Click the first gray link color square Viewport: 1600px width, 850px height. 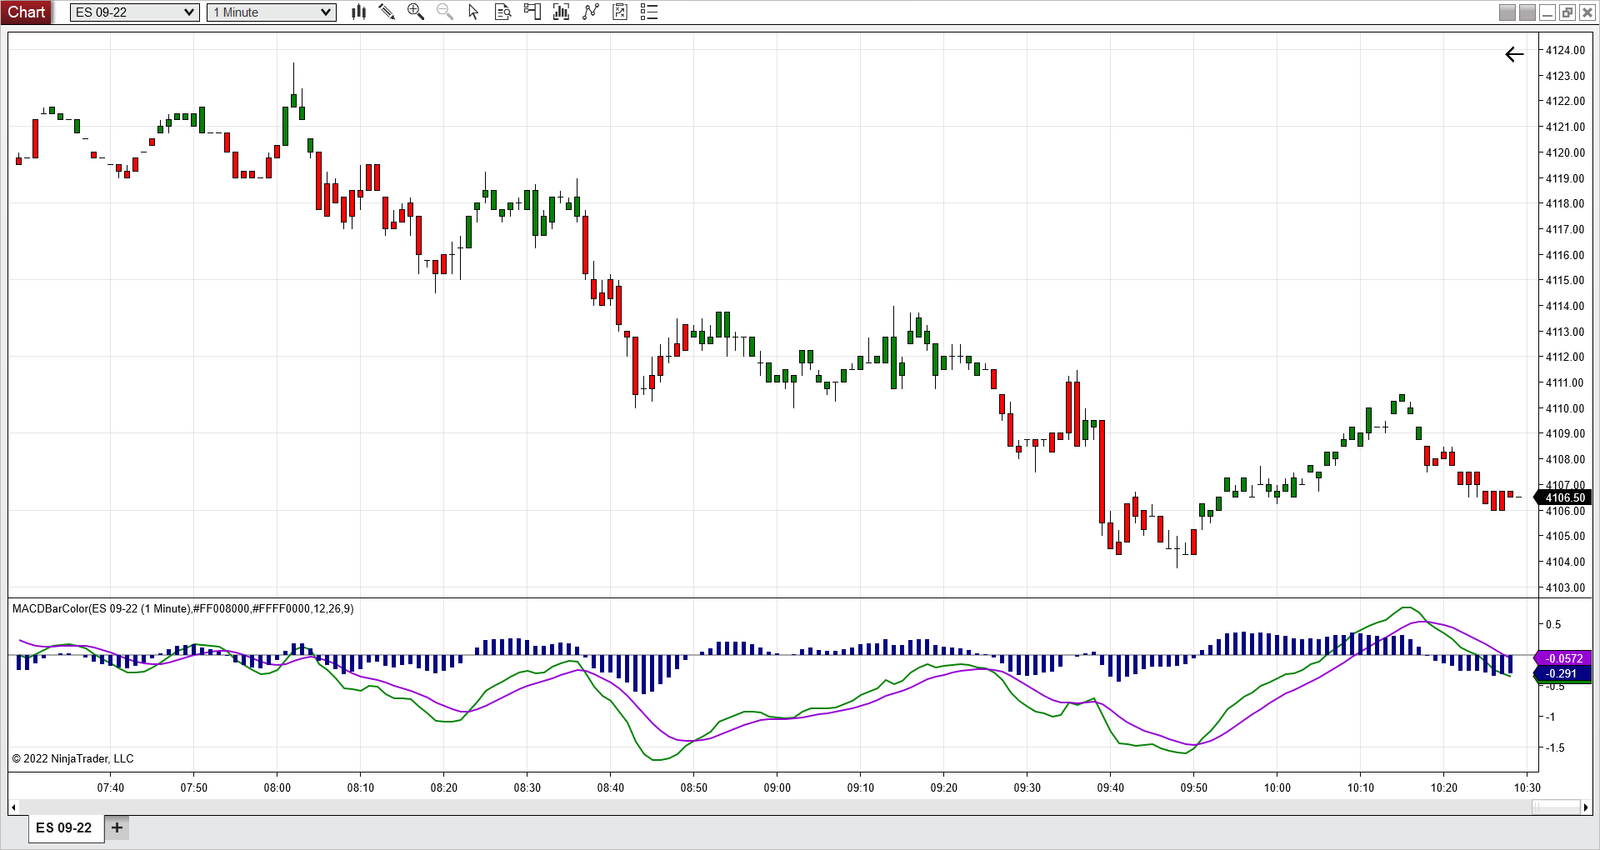click(x=1507, y=12)
